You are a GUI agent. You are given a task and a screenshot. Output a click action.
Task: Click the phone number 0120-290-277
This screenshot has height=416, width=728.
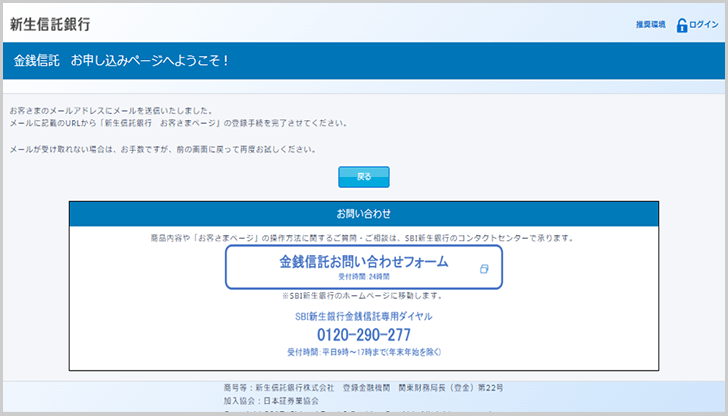tap(364, 334)
